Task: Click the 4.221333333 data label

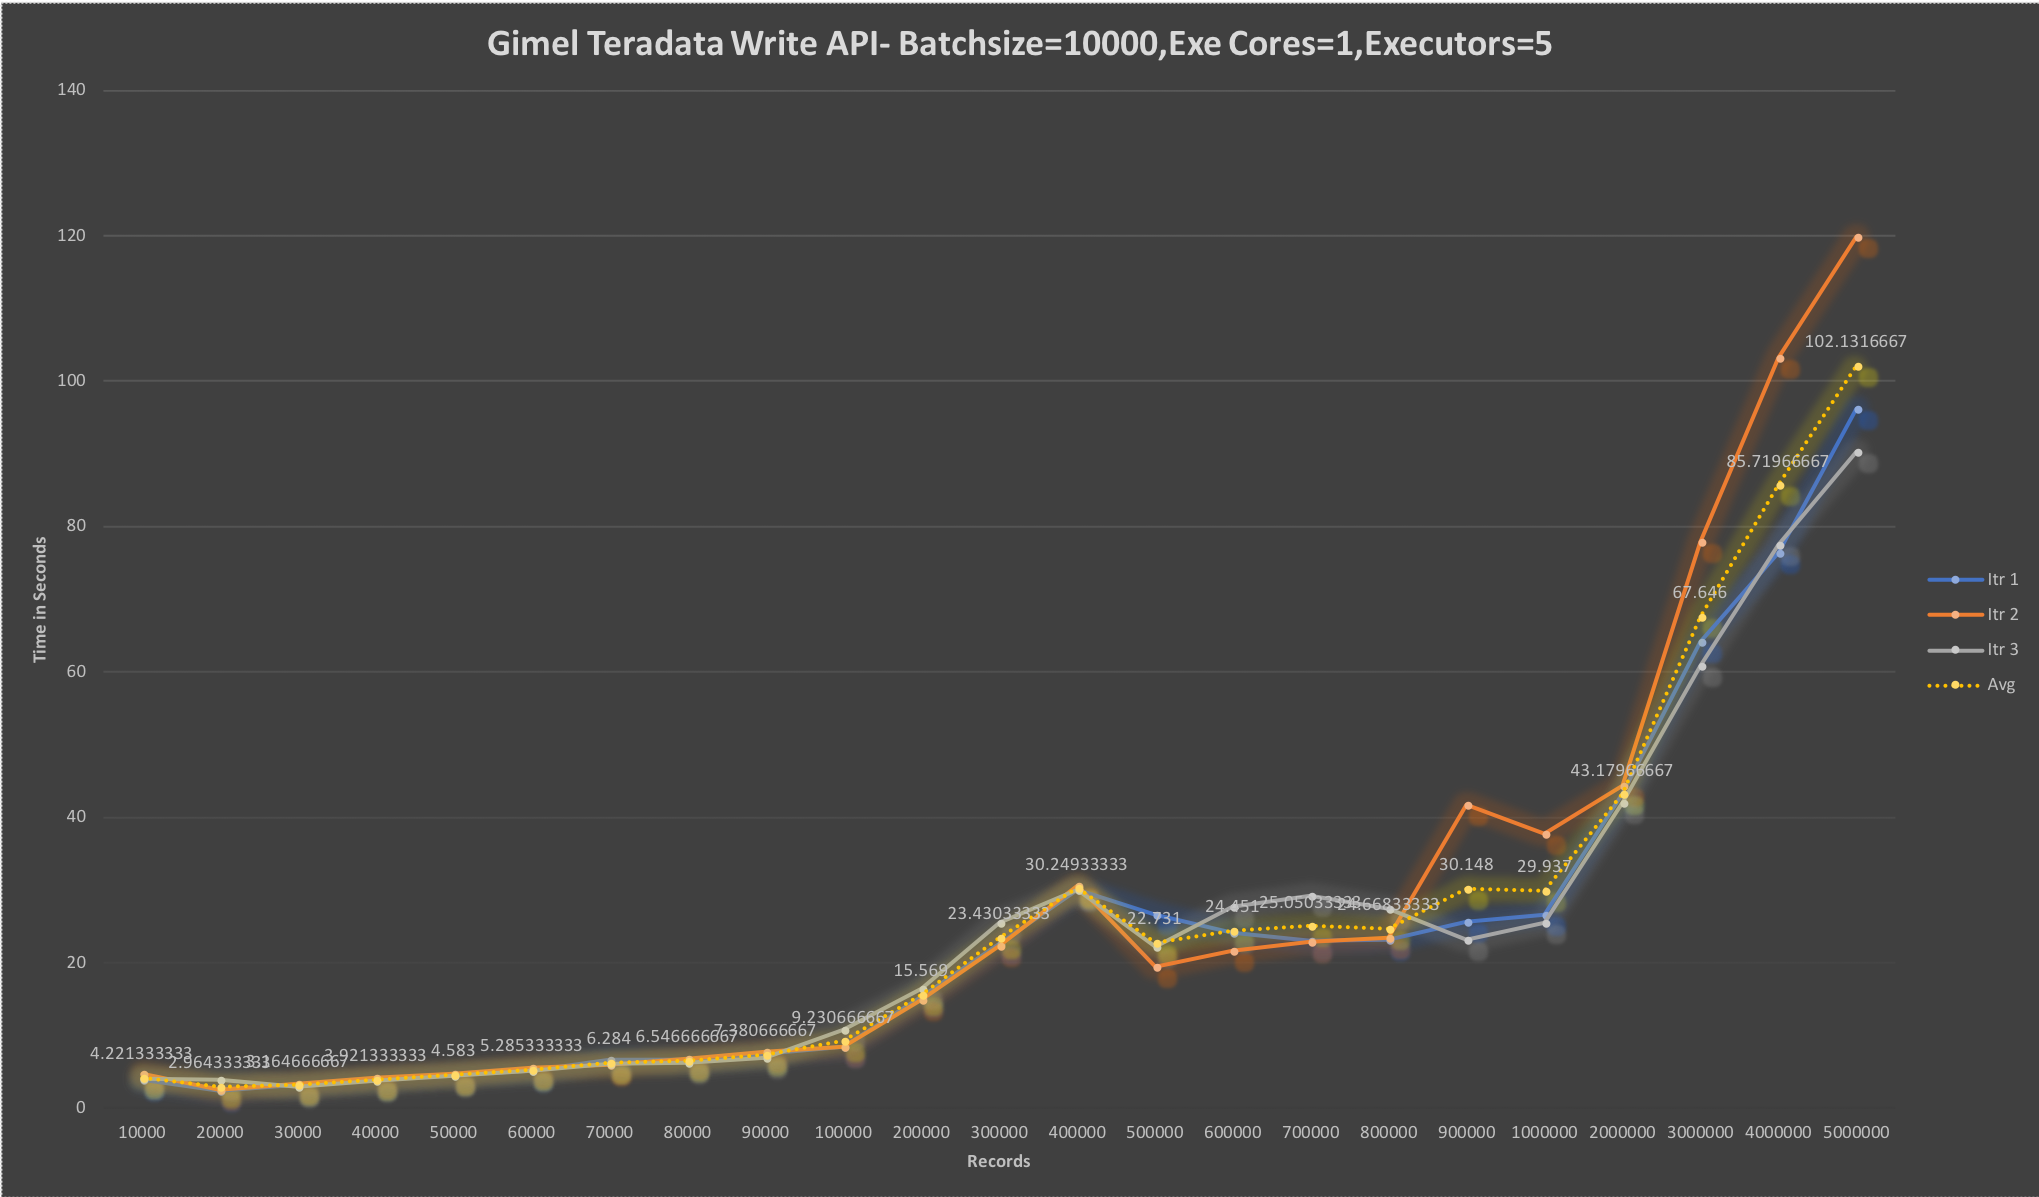Action: pyautogui.click(x=141, y=1053)
